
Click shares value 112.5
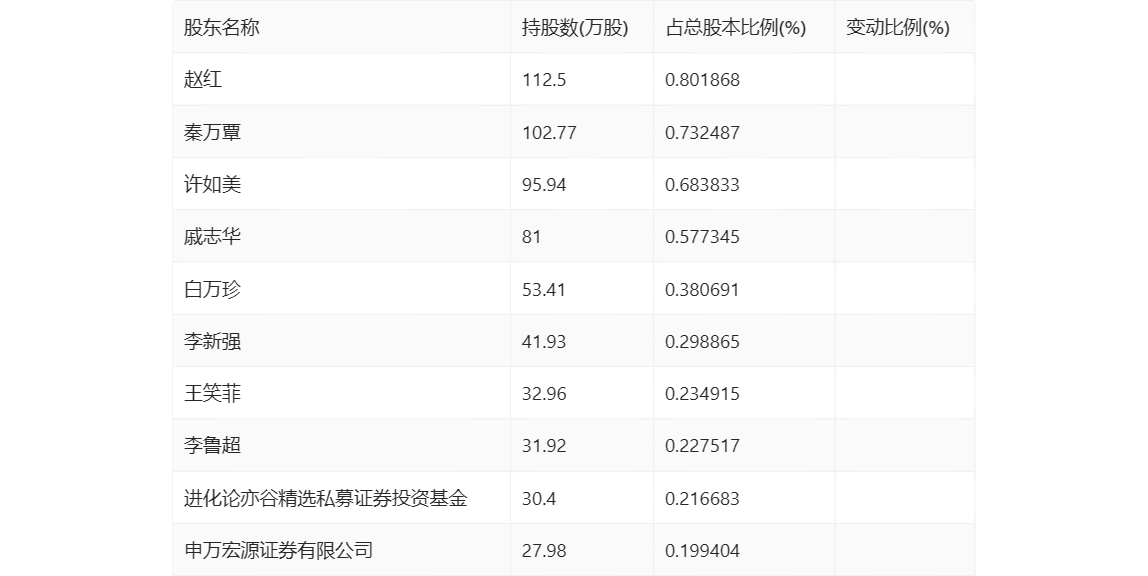click(544, 80)
